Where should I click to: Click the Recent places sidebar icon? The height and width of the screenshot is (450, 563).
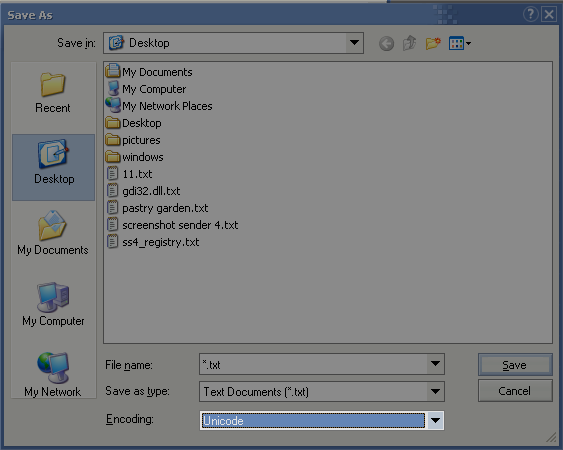tap(53, 93)
